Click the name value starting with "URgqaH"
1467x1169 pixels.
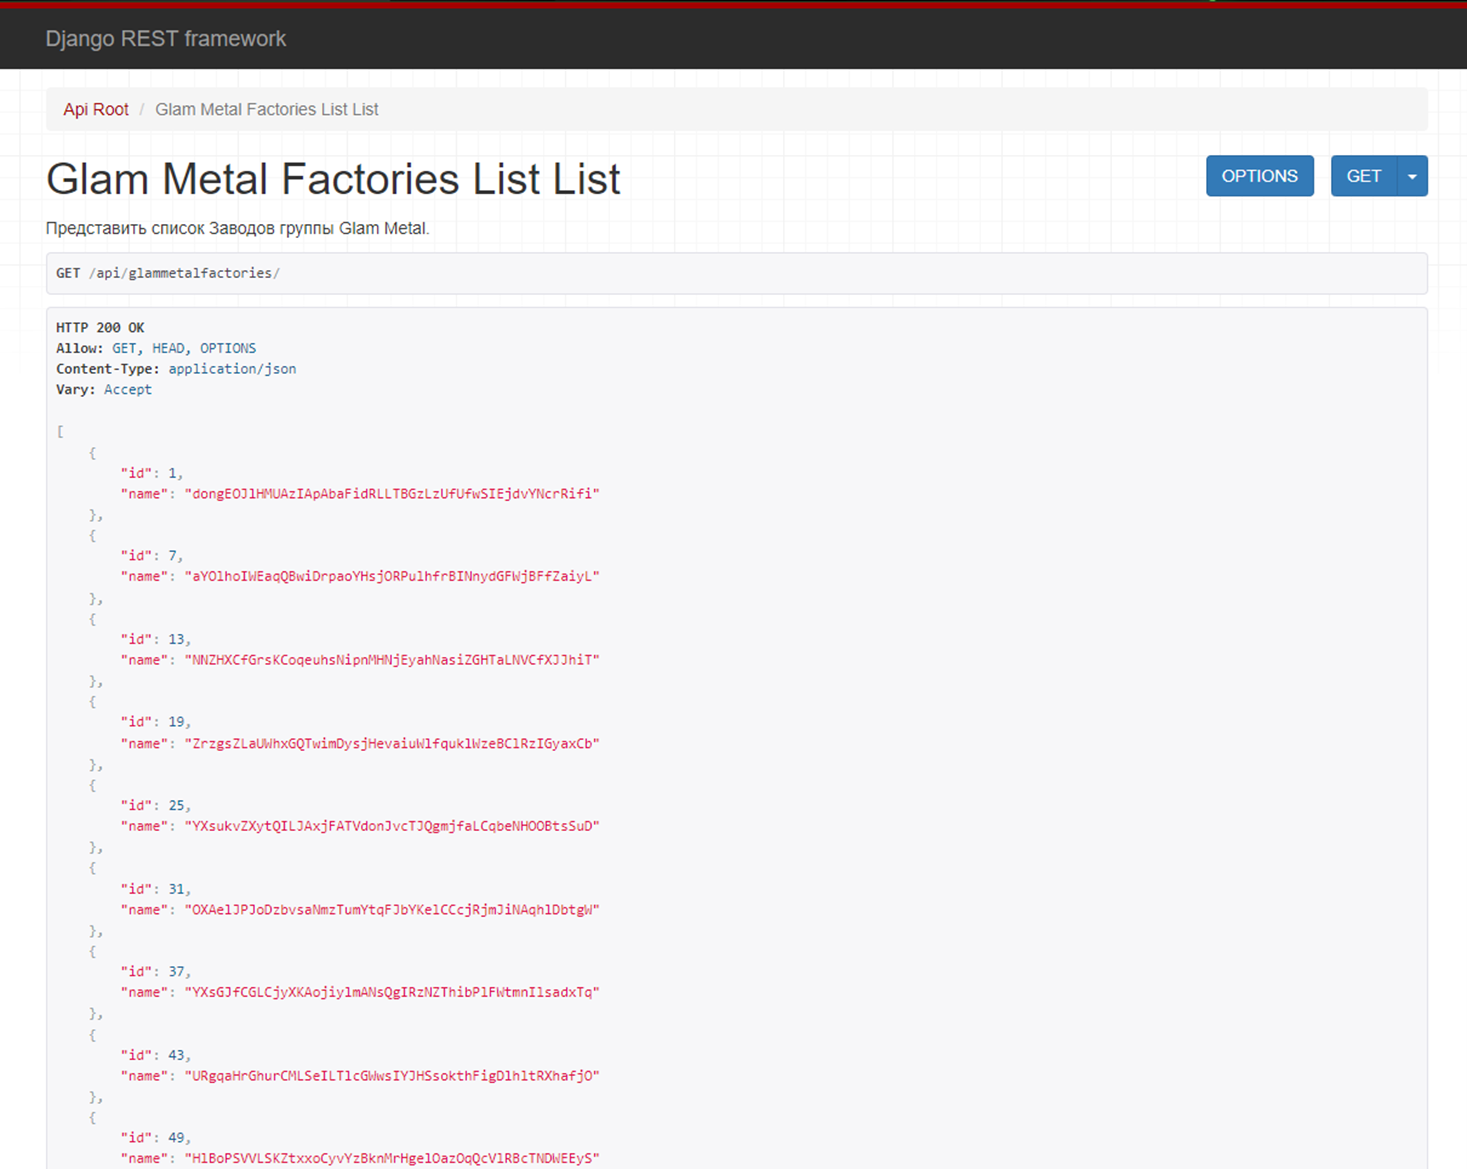coord(392,1077)
